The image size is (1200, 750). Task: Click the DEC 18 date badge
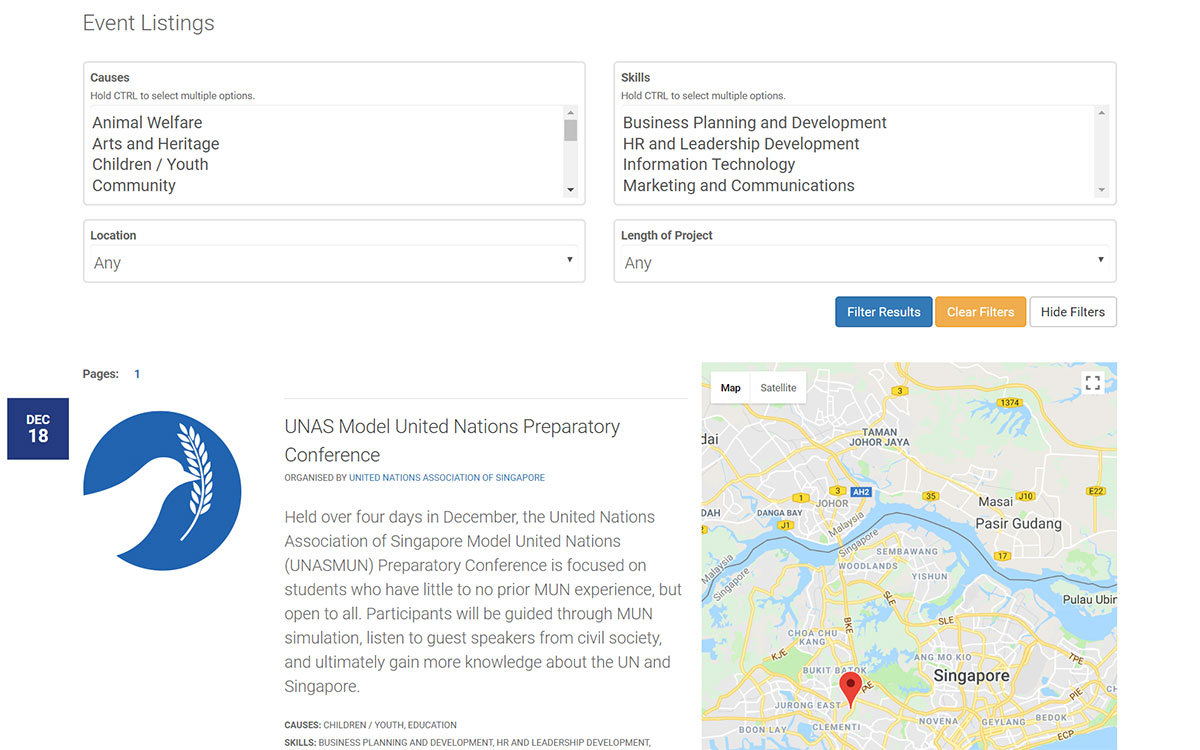pyautogui.click(x=38, y=429)
